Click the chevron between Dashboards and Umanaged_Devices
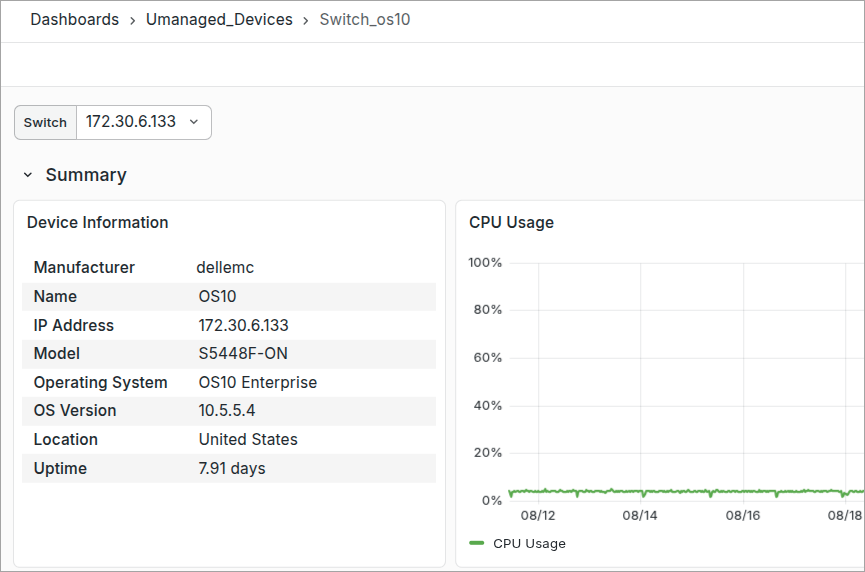Screen dimensions: 865x572 point(132,21)
